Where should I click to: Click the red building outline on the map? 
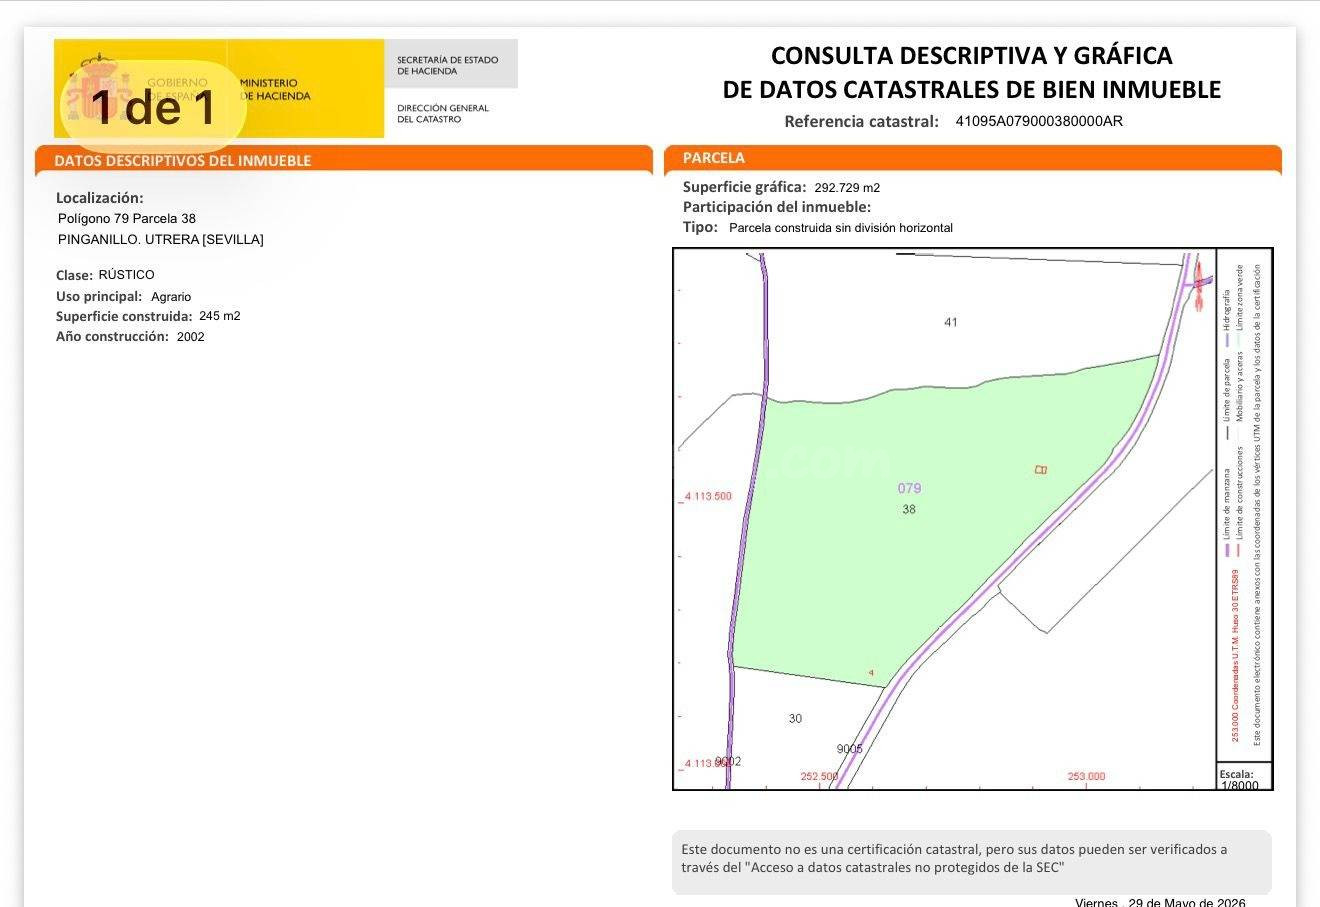(1041, 470)
